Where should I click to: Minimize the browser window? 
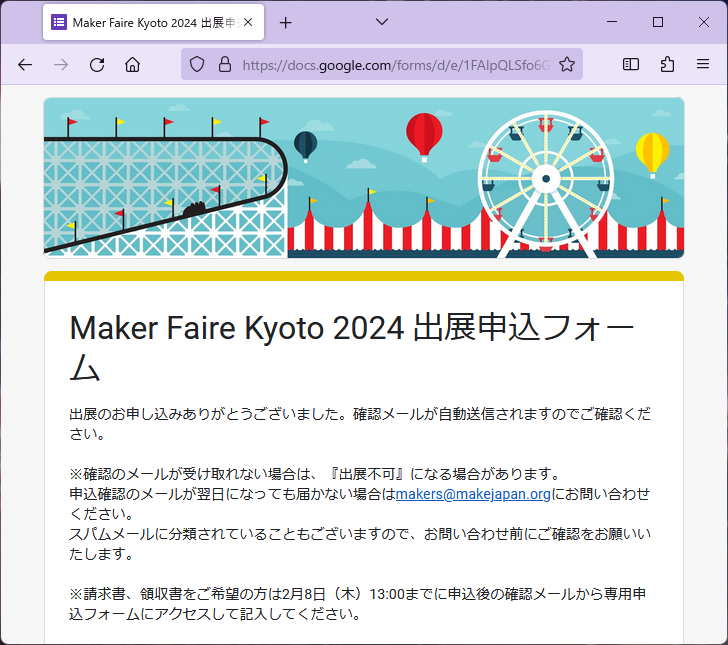coord(612,22)
